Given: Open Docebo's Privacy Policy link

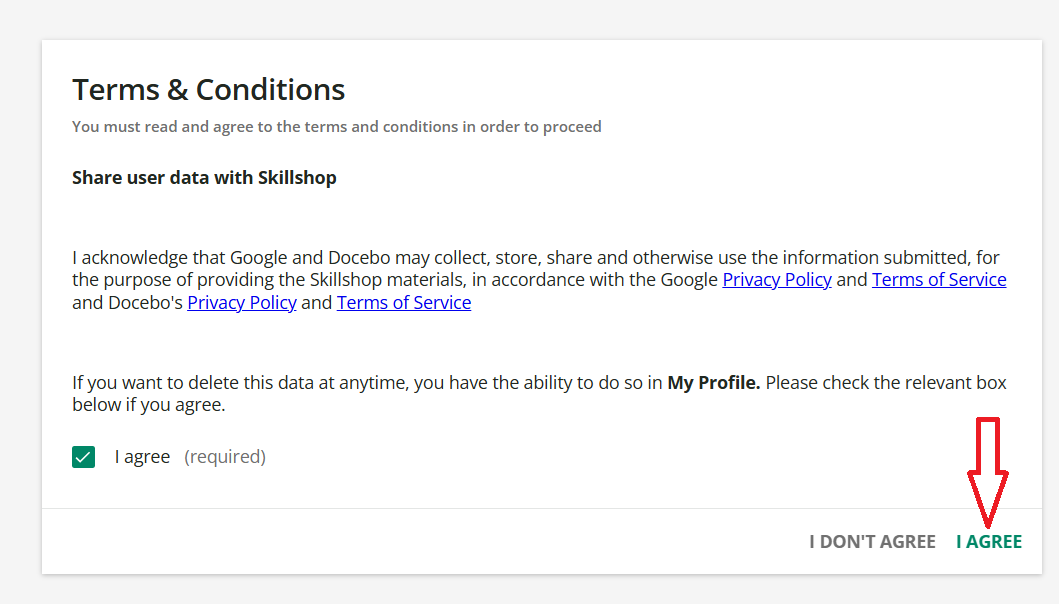Looking at the screenshot, I should pos(242,303).
